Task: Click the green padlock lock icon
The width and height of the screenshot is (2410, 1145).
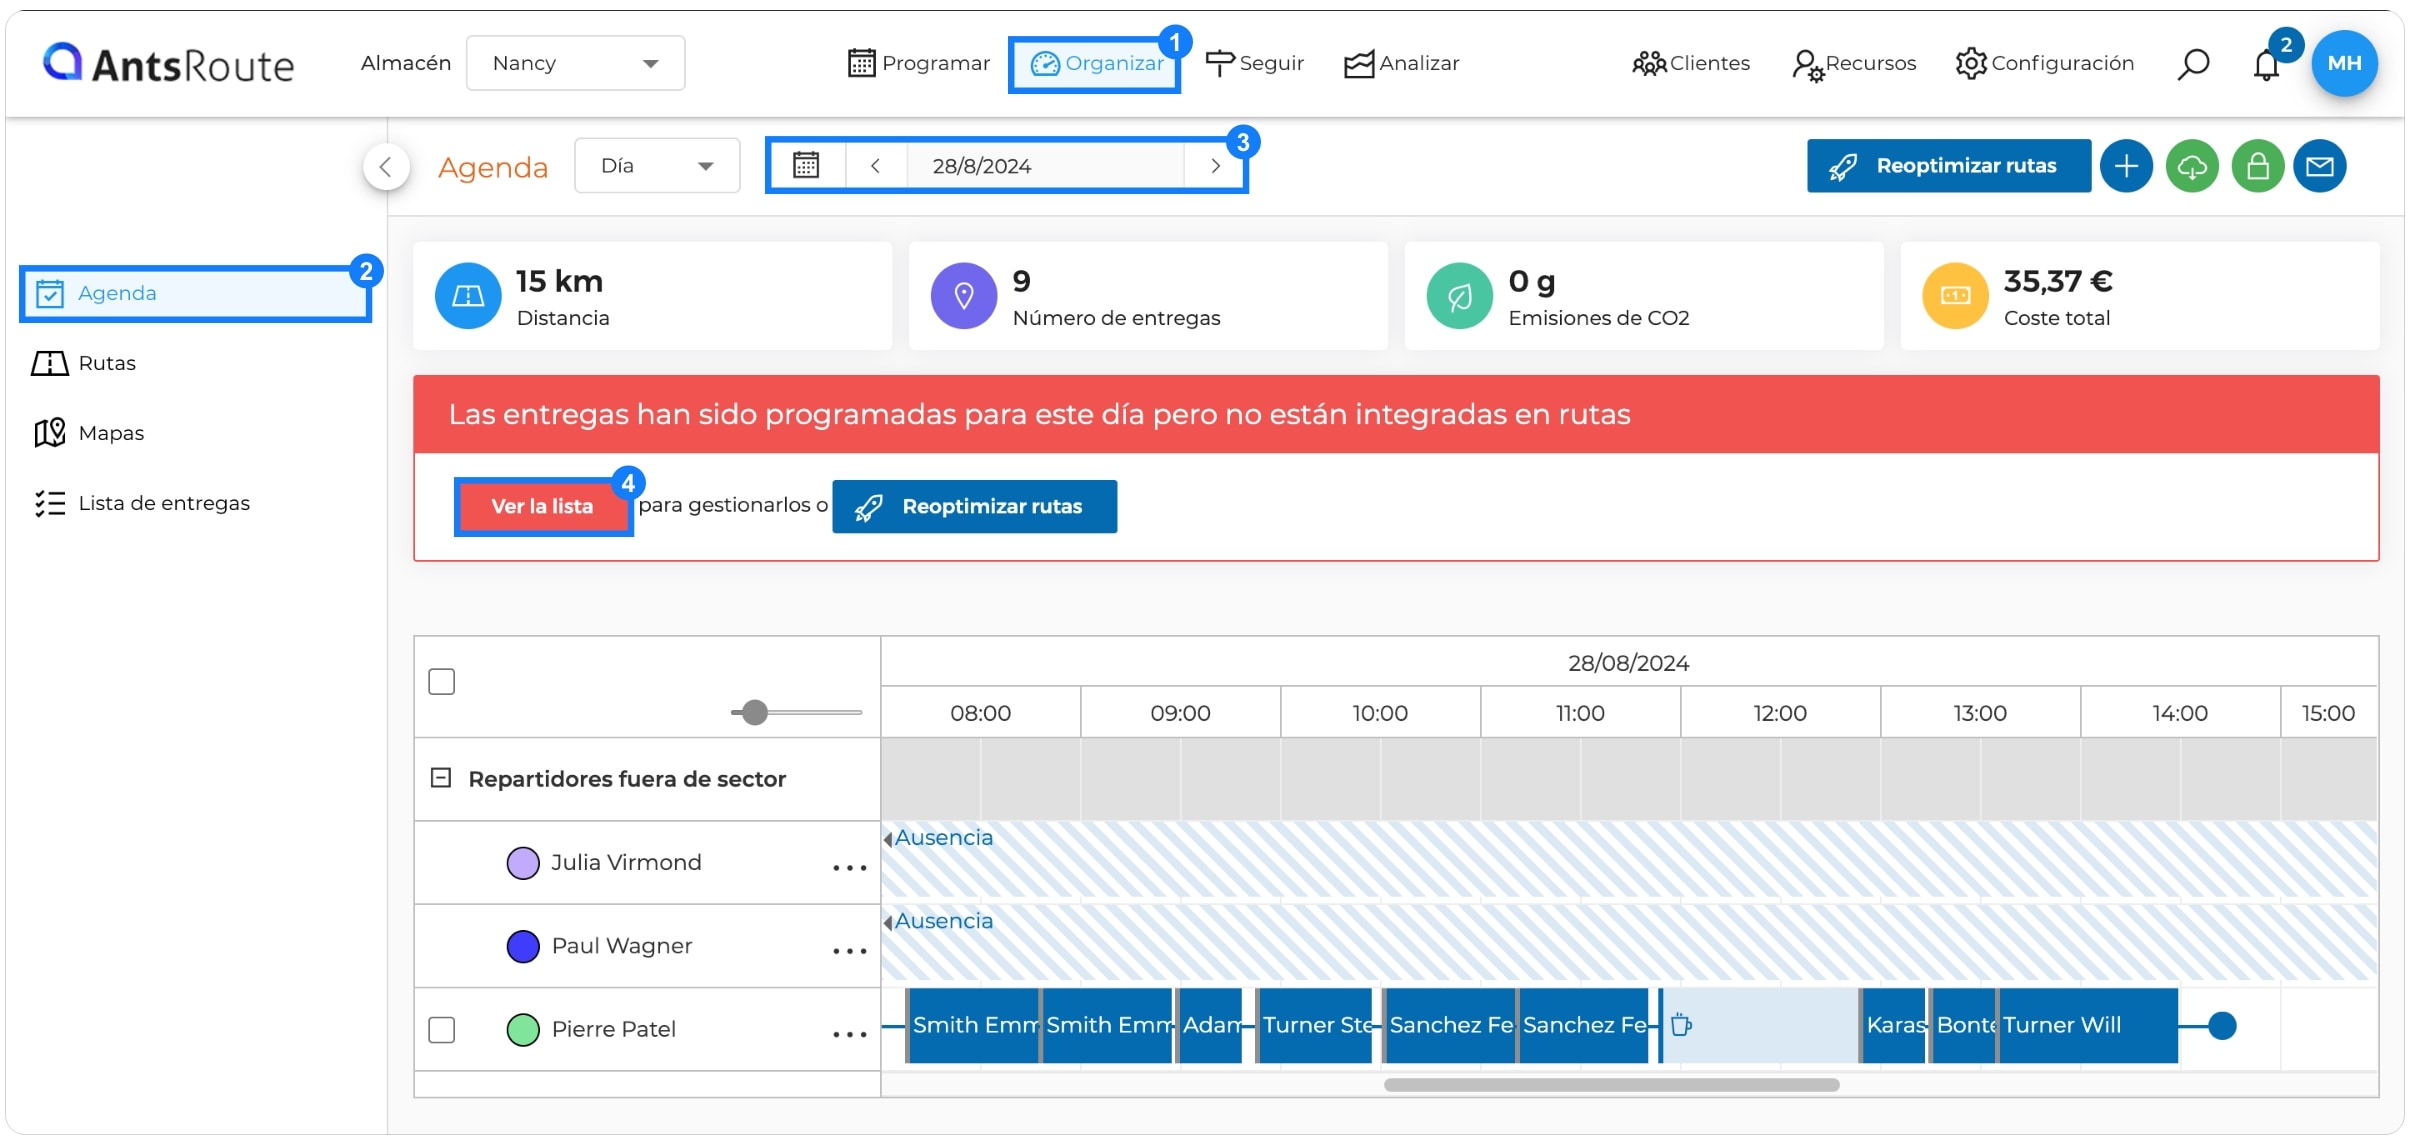Action: (2257, 166)
